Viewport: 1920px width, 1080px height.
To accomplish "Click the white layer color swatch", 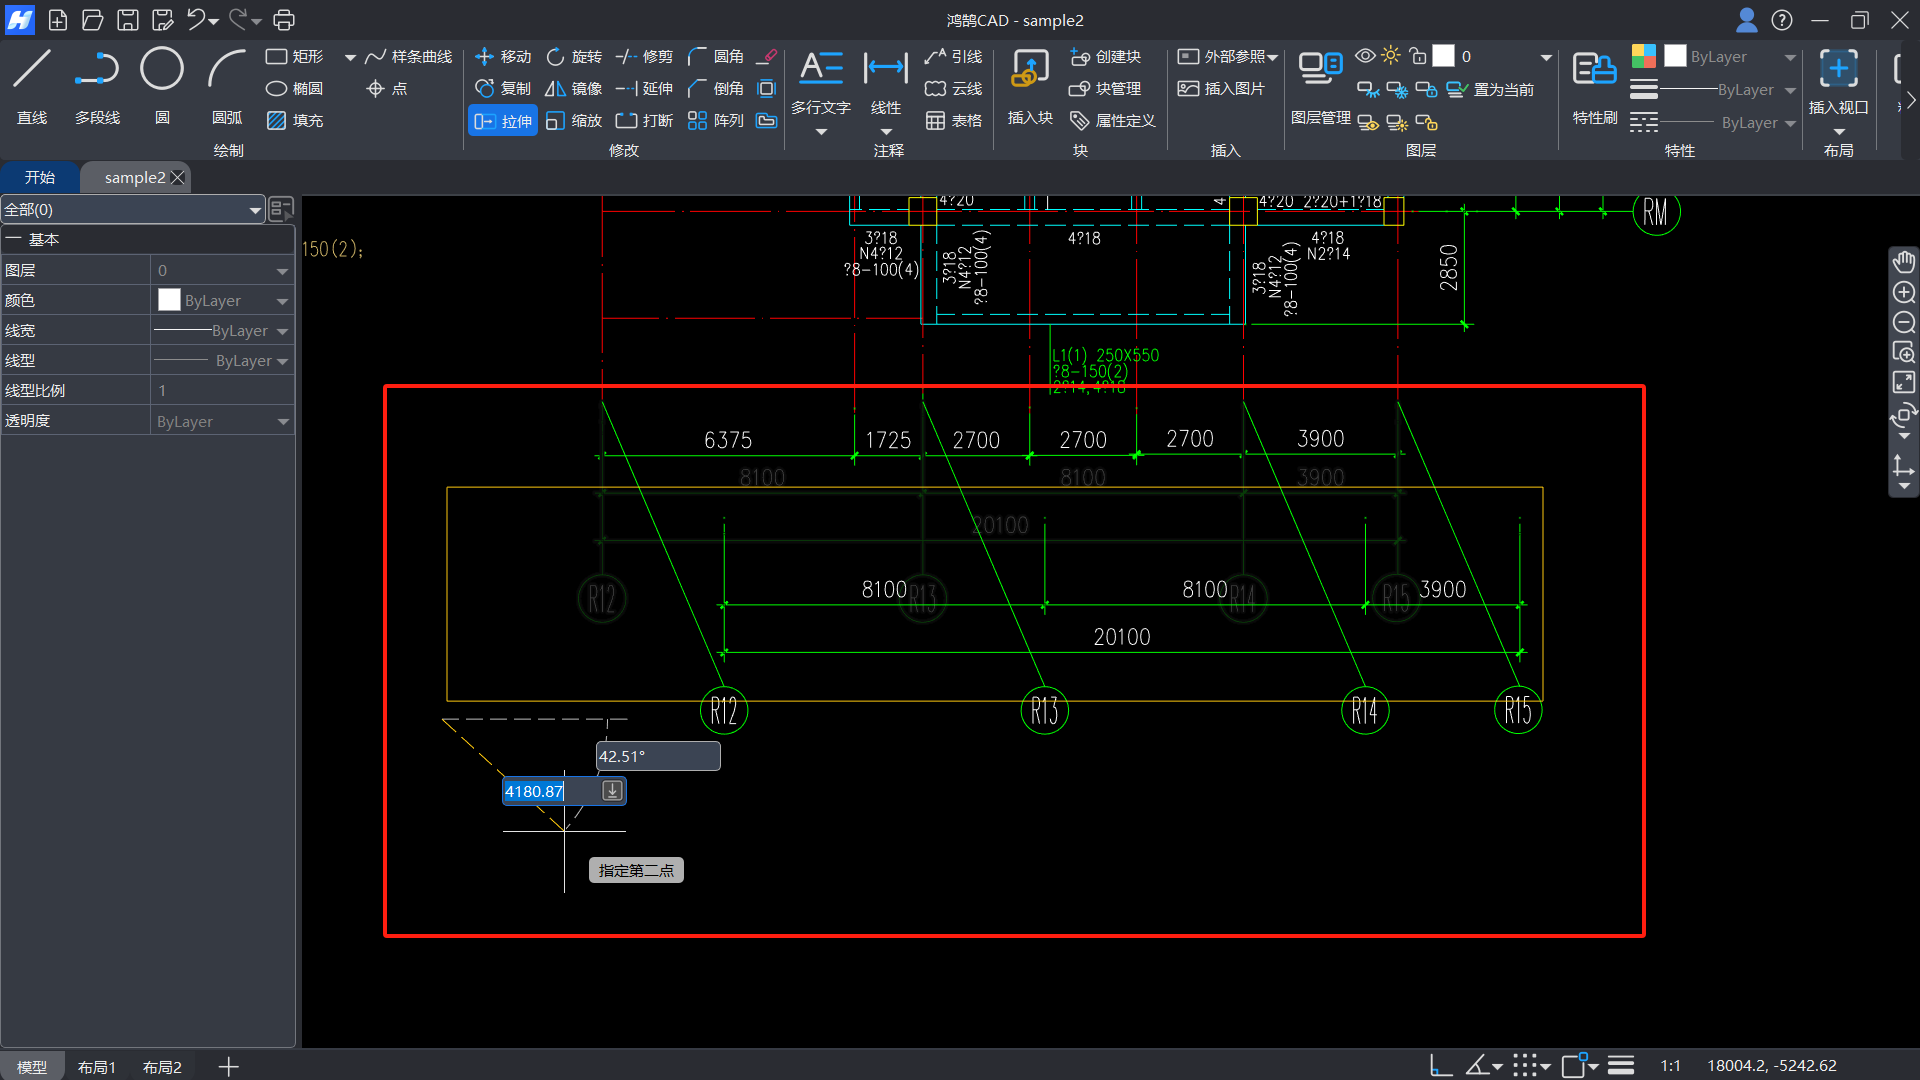I will [1444, 56].
